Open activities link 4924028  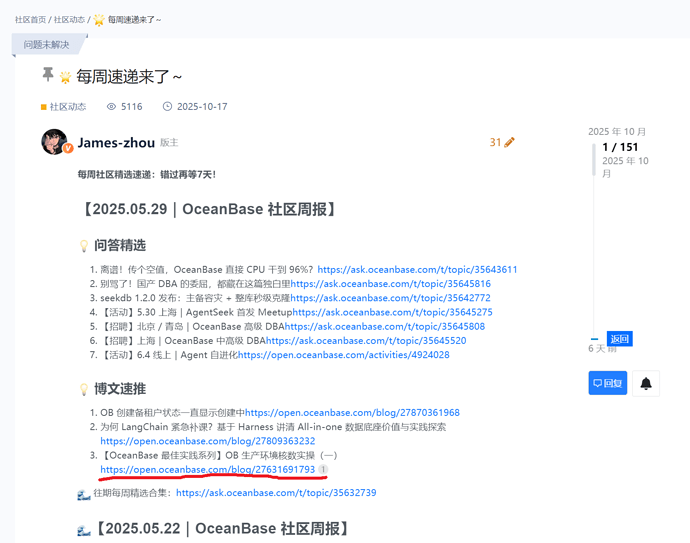tap(344, 355)
